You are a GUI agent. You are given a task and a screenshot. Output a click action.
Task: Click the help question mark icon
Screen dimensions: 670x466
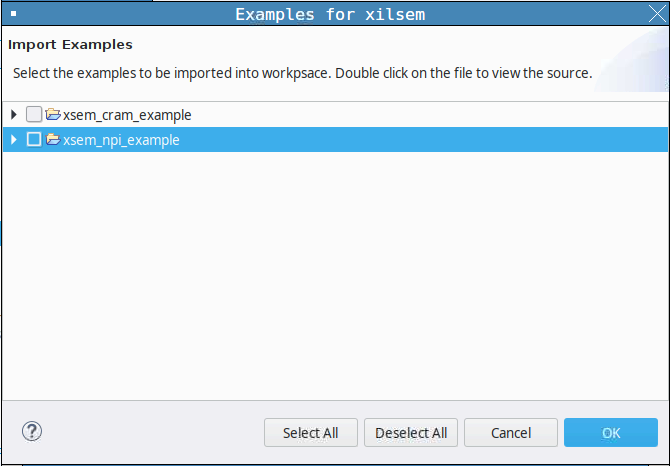pos(32,432)
